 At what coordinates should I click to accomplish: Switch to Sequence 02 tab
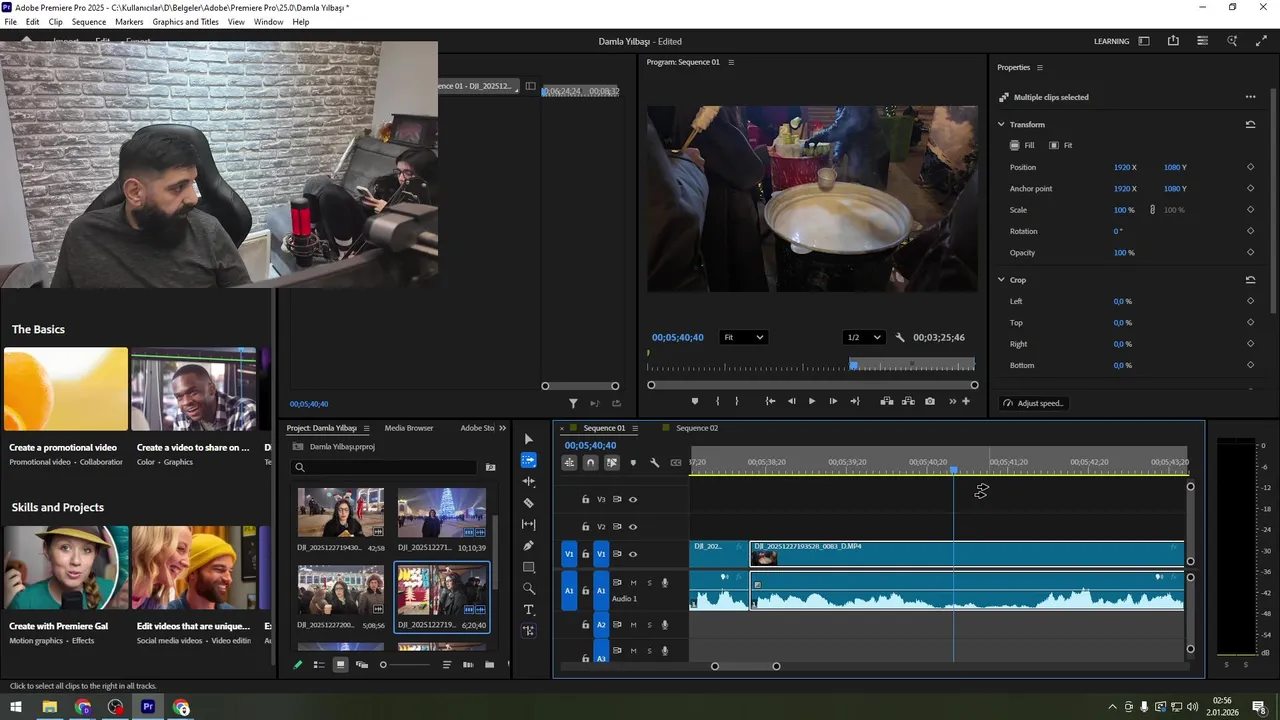click(x=696, y=428)
